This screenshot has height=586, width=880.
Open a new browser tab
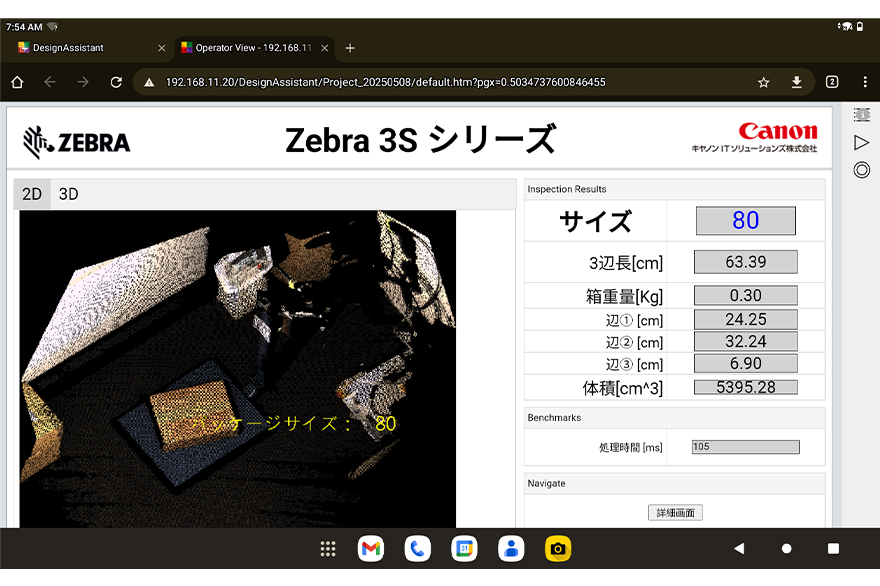coord(350,48)
